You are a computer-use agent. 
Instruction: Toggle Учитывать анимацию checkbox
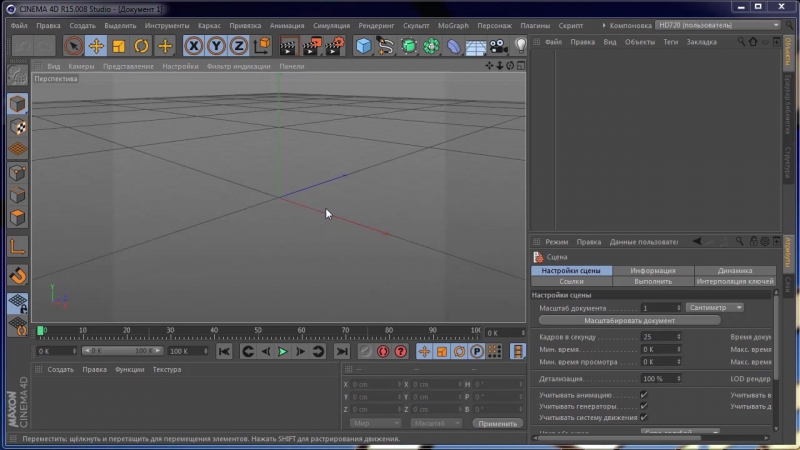644,395
